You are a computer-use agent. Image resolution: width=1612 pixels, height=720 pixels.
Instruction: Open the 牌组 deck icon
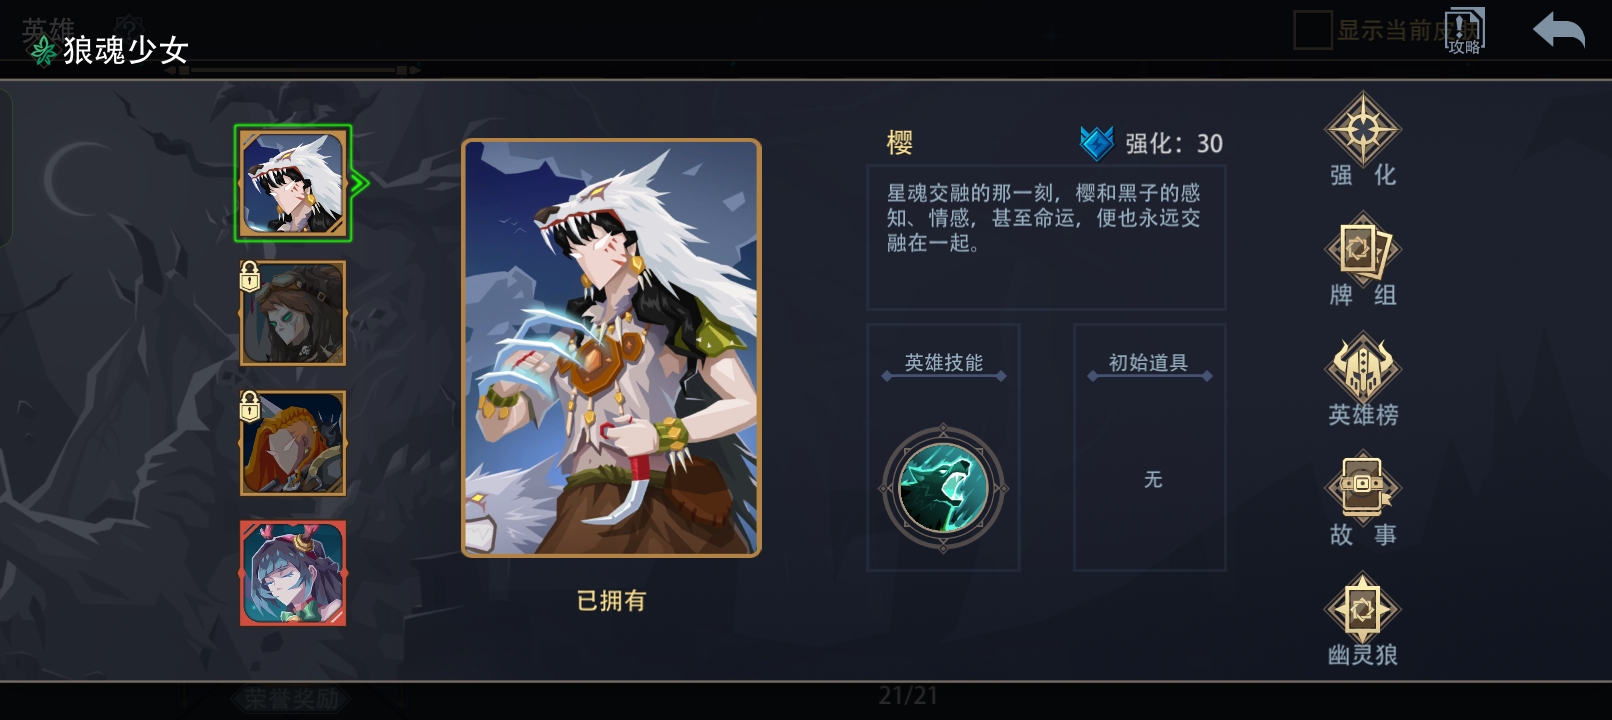click(x=1362, y=249)
